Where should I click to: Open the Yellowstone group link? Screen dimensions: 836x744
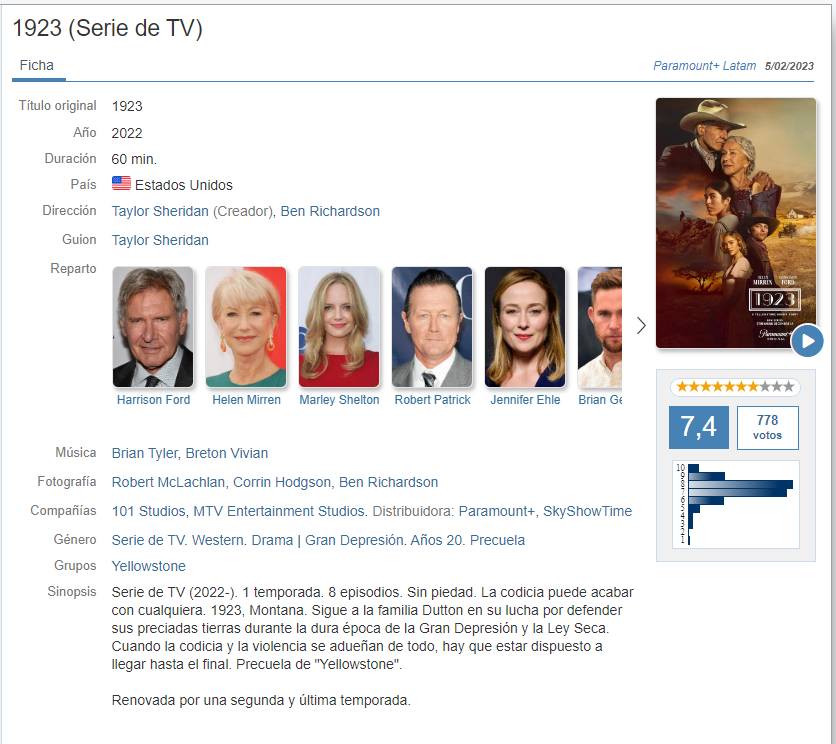(x=149, y=566)
